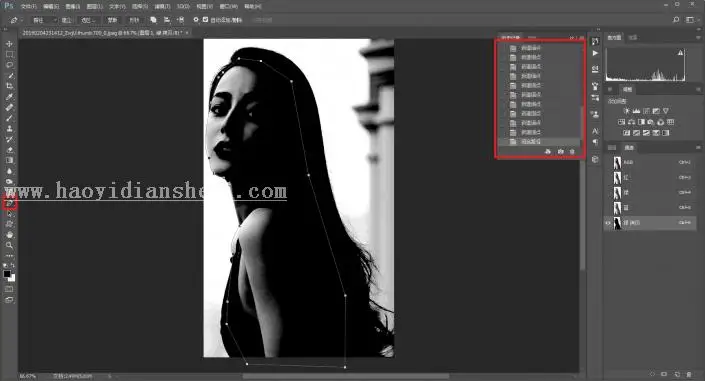This screenshot has width=705, height=381.
Task: Select the Hand tool
Action: [x=9, y=234]
